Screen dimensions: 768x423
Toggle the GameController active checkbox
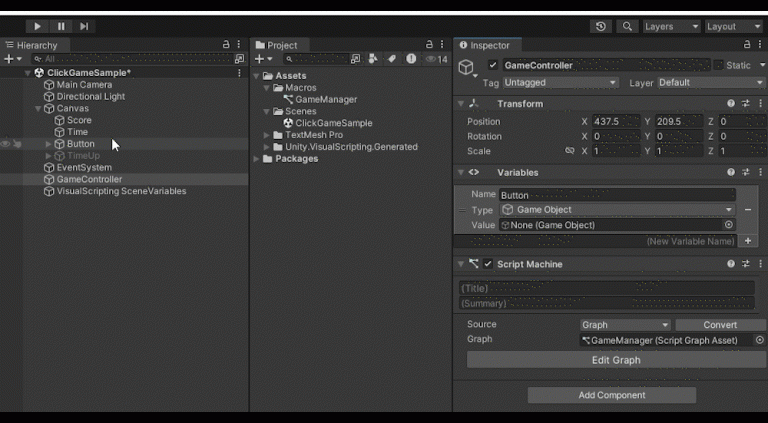(493, 66)
